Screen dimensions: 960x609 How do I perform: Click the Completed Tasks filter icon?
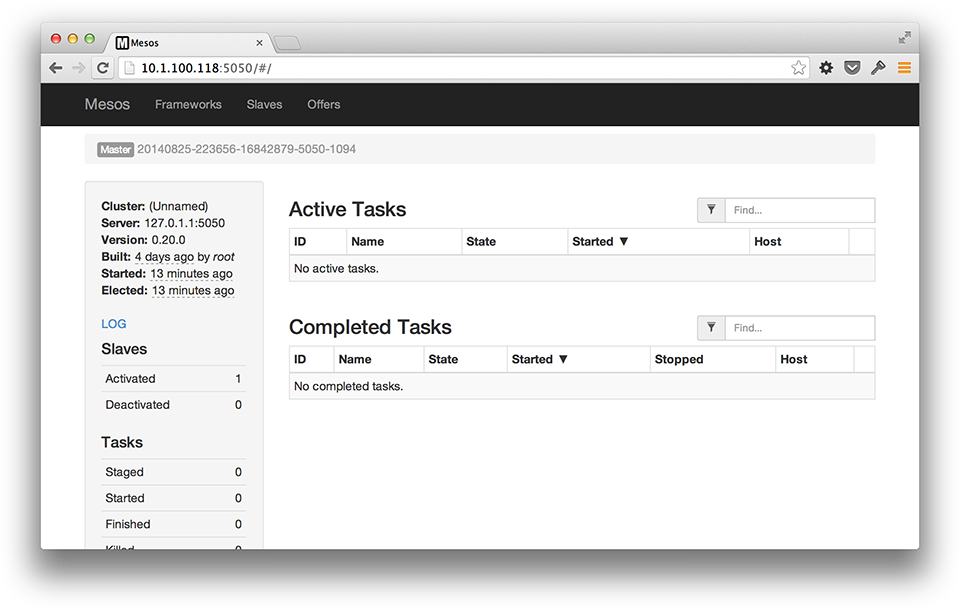click(711, 328)
